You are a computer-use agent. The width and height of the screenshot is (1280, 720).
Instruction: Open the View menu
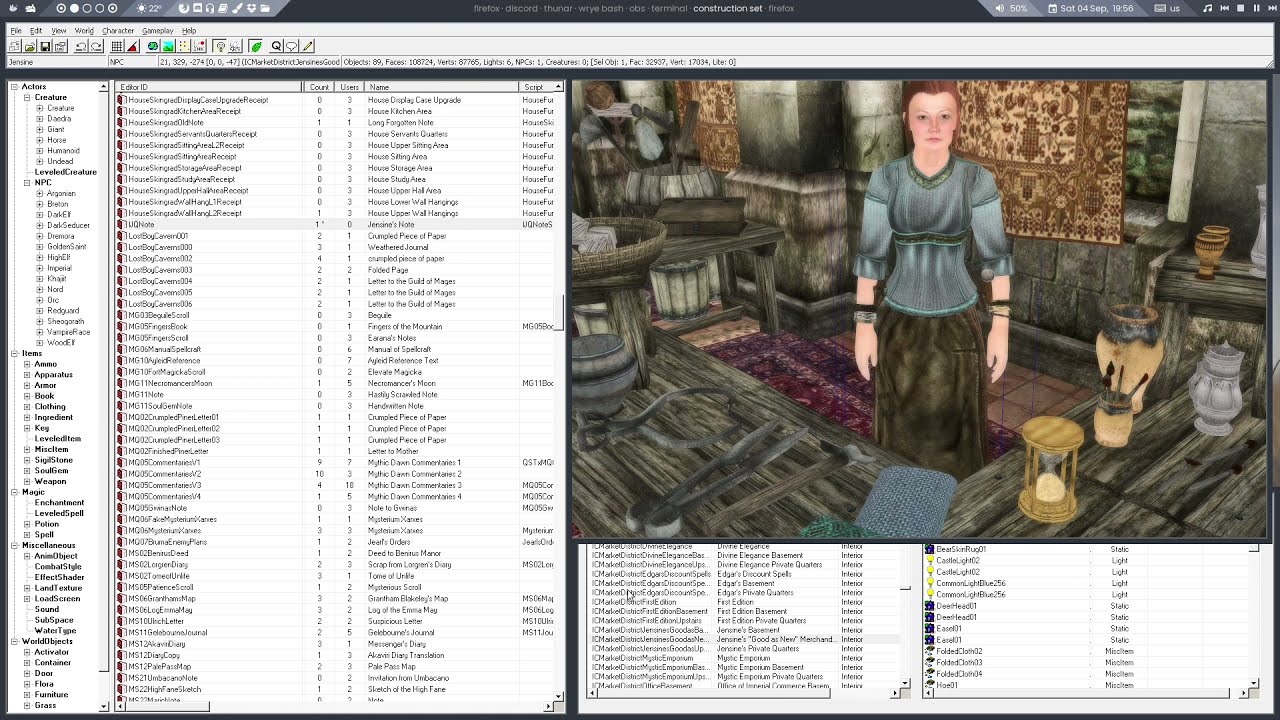59,31
